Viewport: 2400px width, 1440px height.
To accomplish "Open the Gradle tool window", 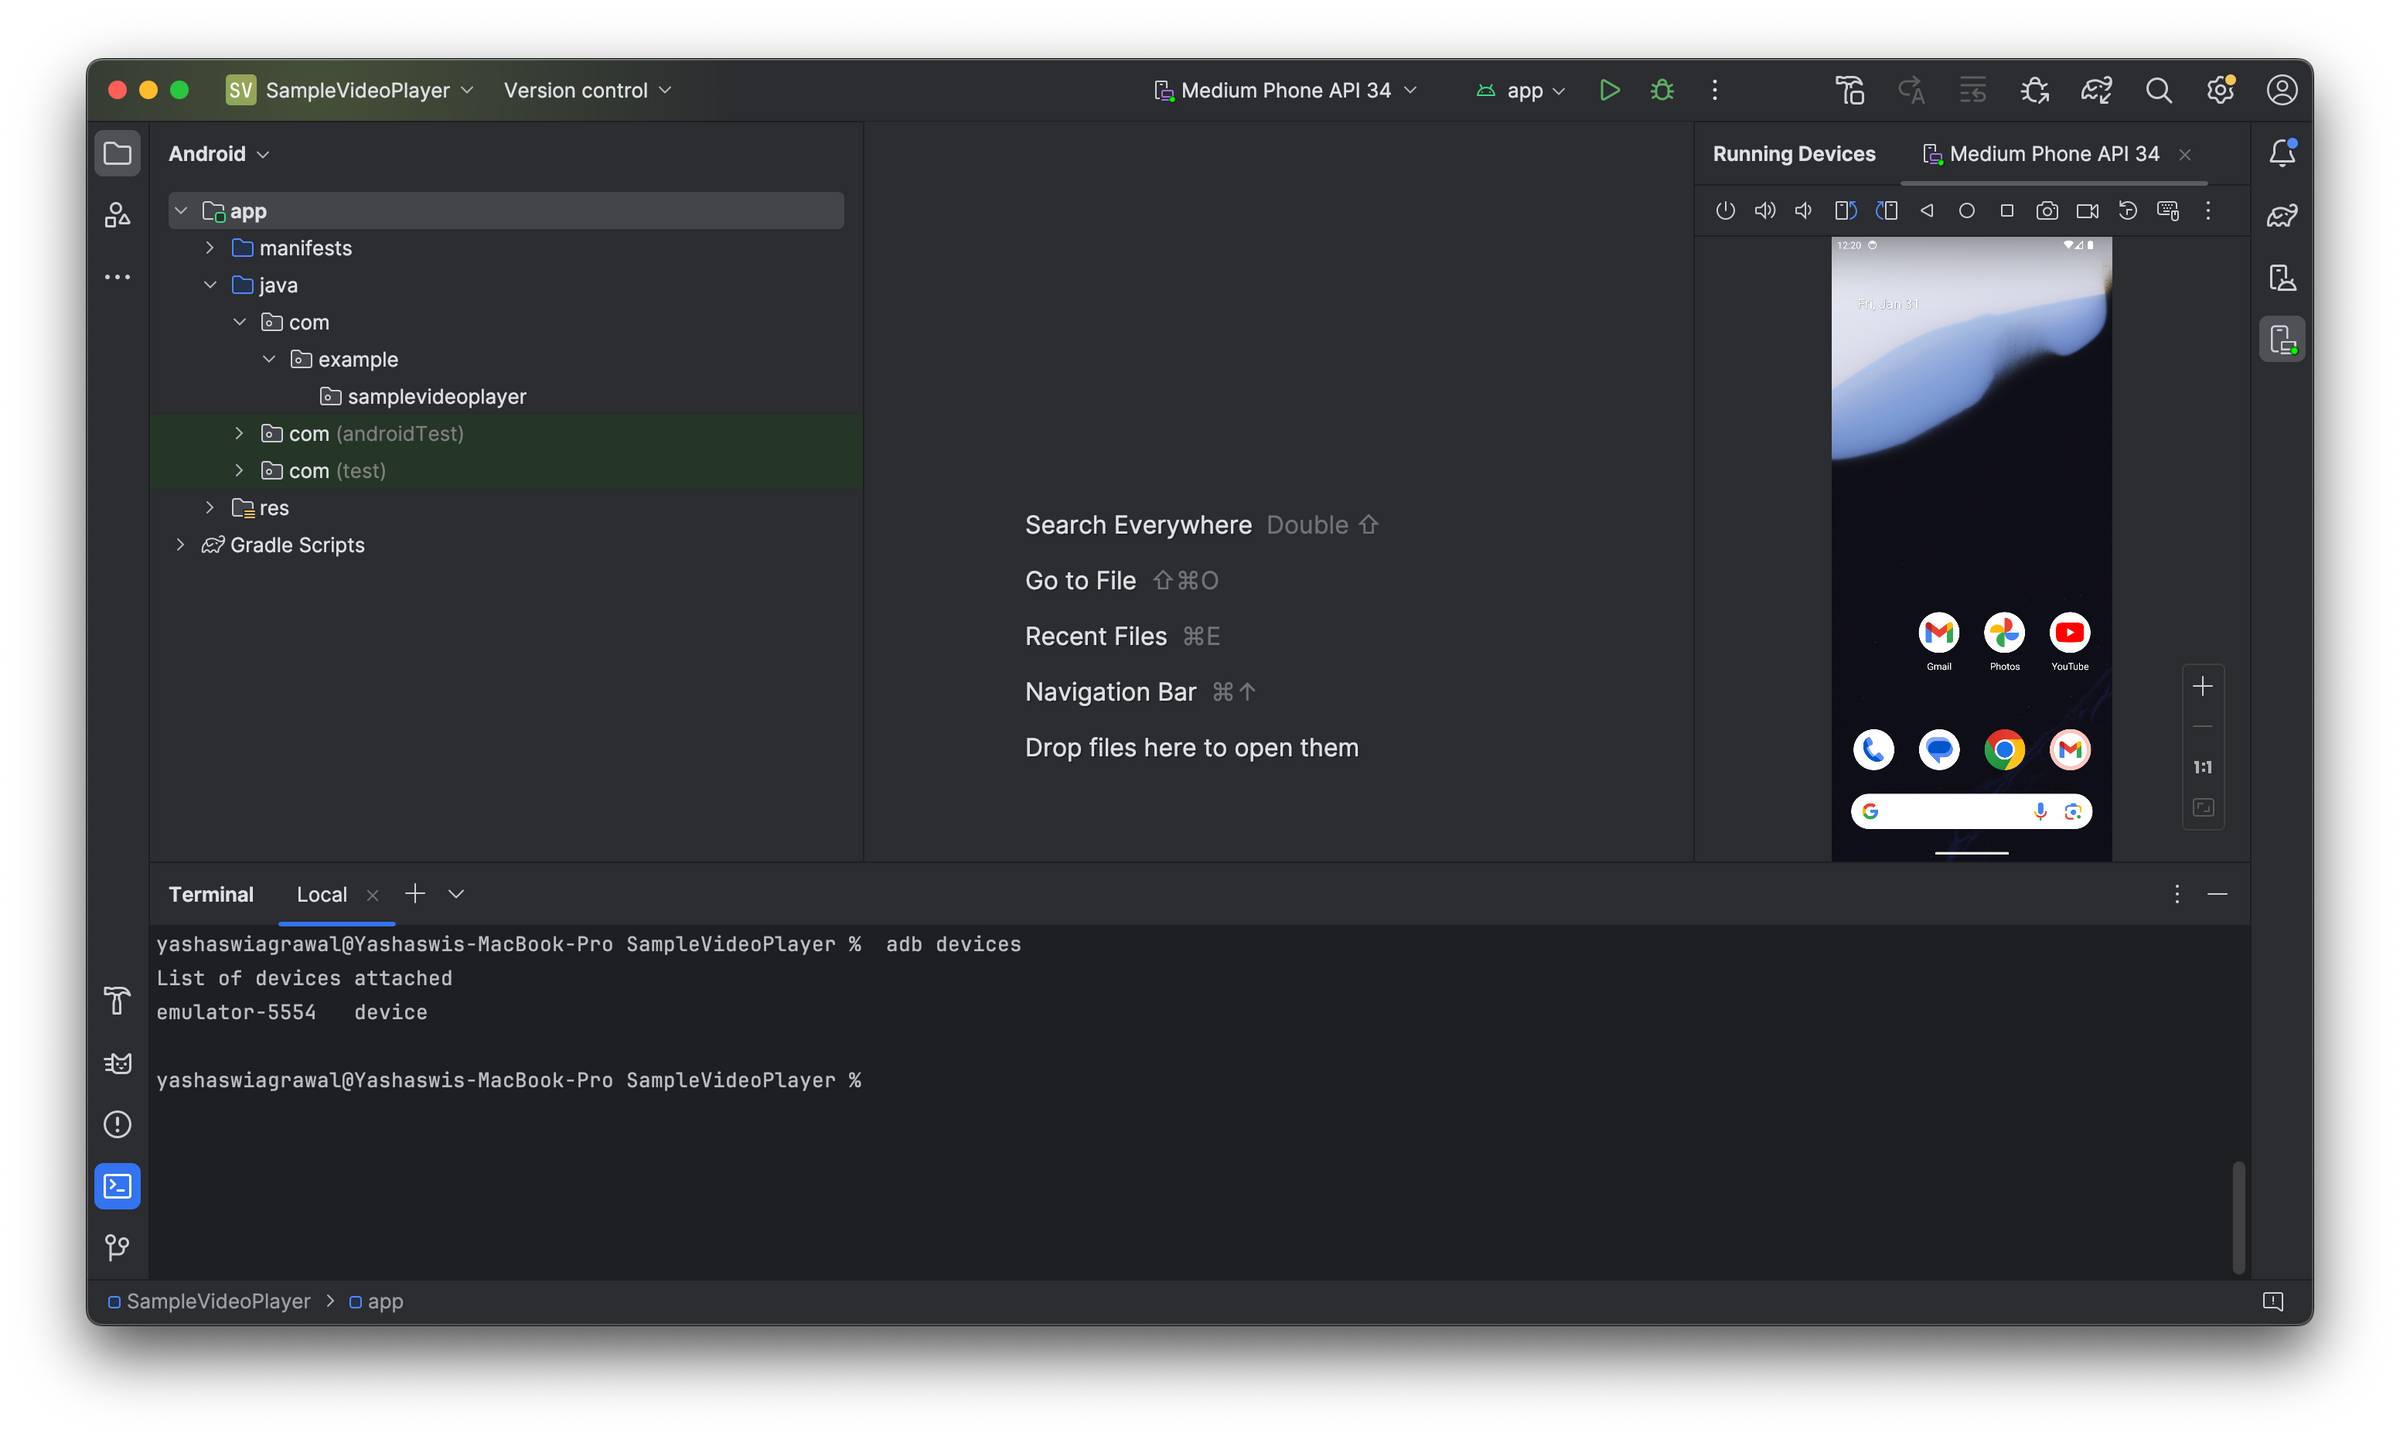I will (2282, 214).
